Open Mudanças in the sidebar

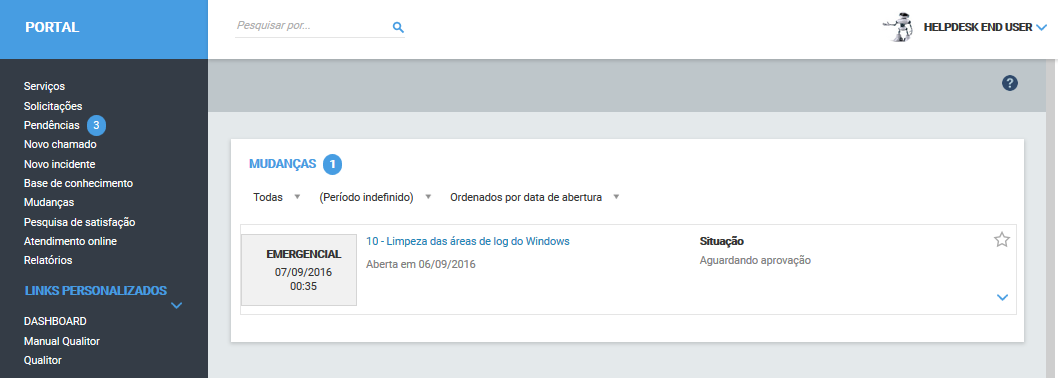pos(49,202)
